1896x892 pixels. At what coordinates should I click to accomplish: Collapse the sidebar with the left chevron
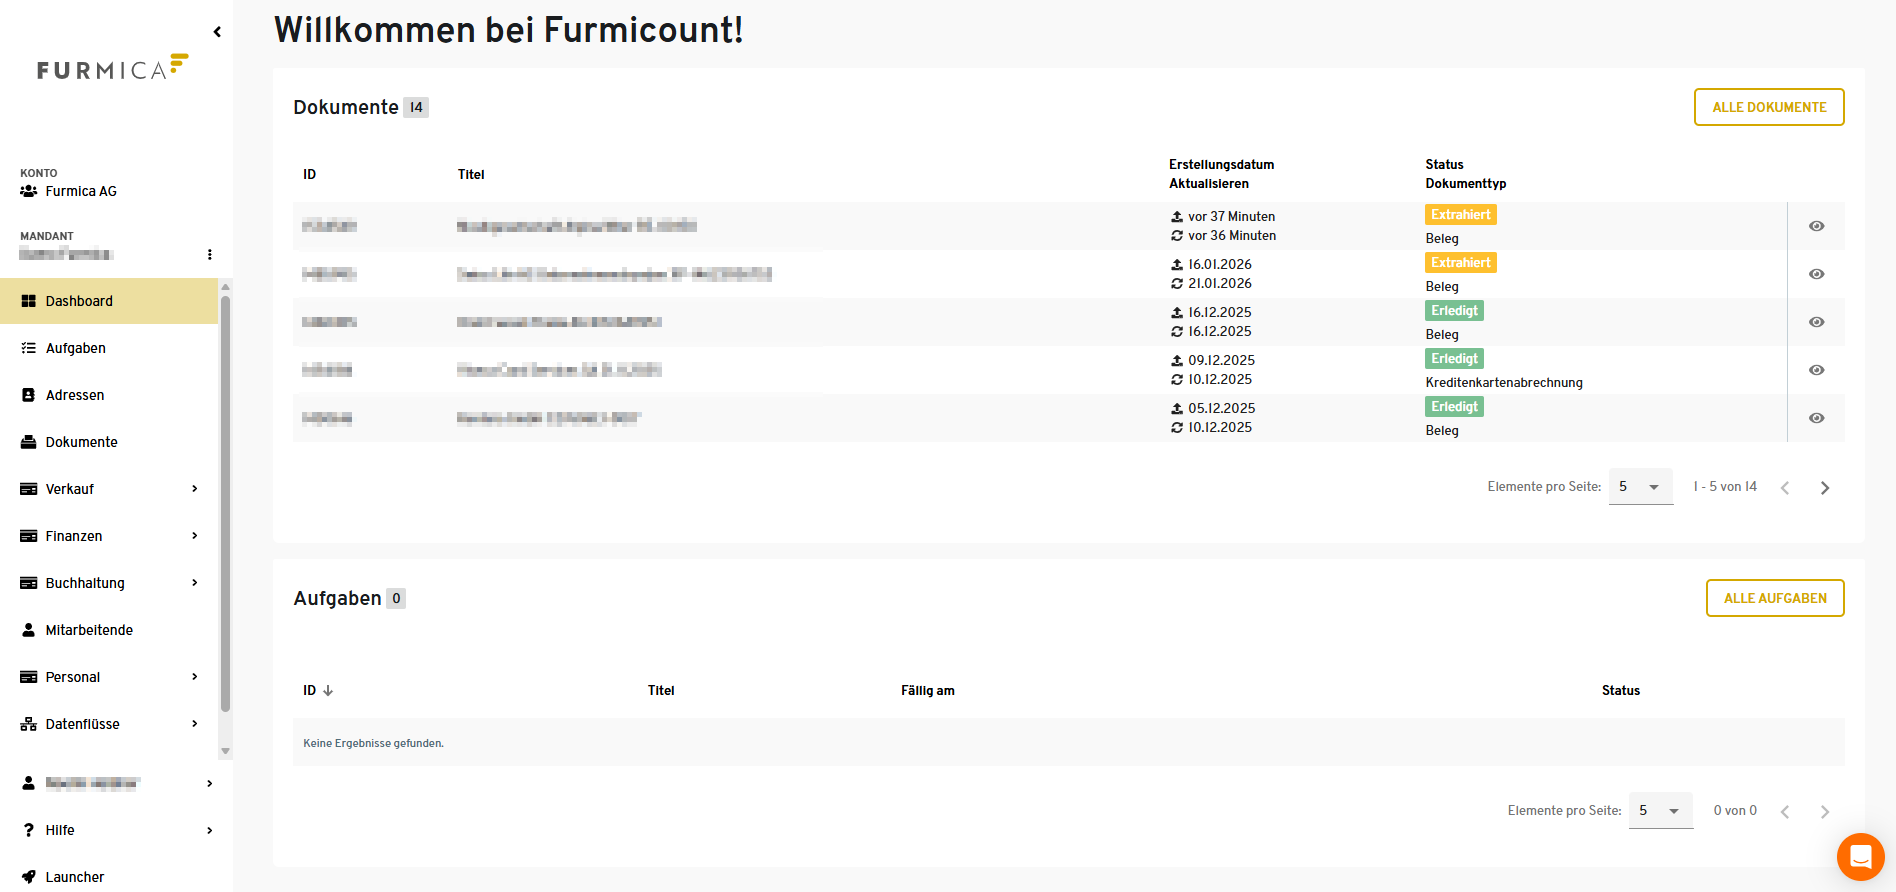[217, 32]
